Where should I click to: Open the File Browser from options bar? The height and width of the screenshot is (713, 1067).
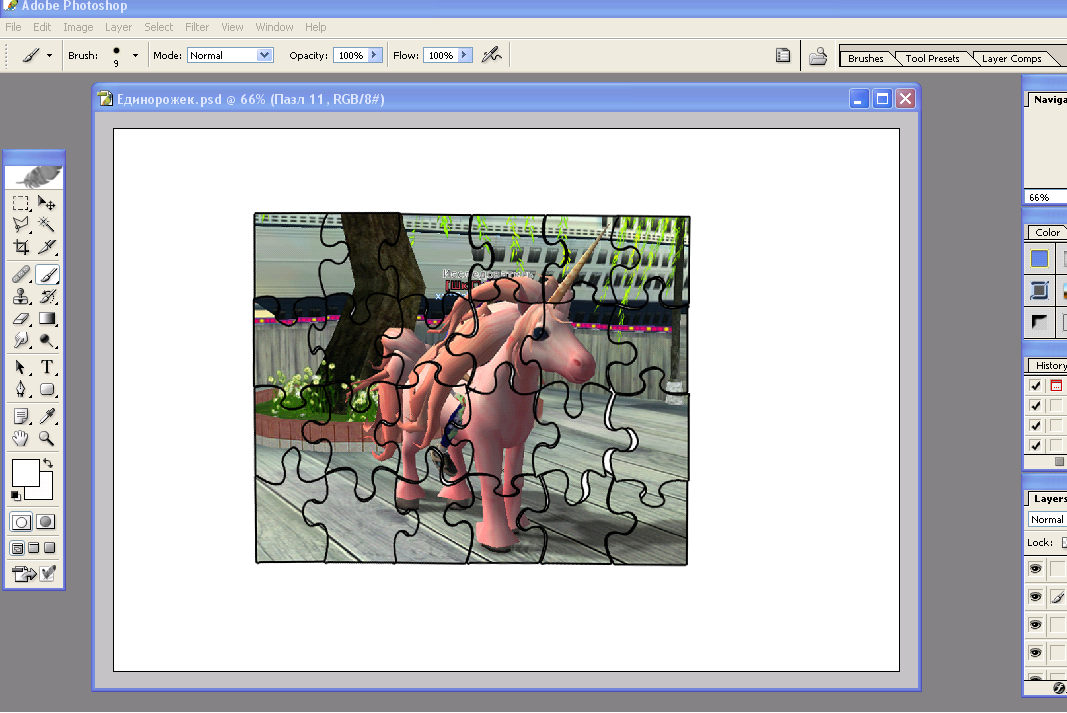coord(818,56)
